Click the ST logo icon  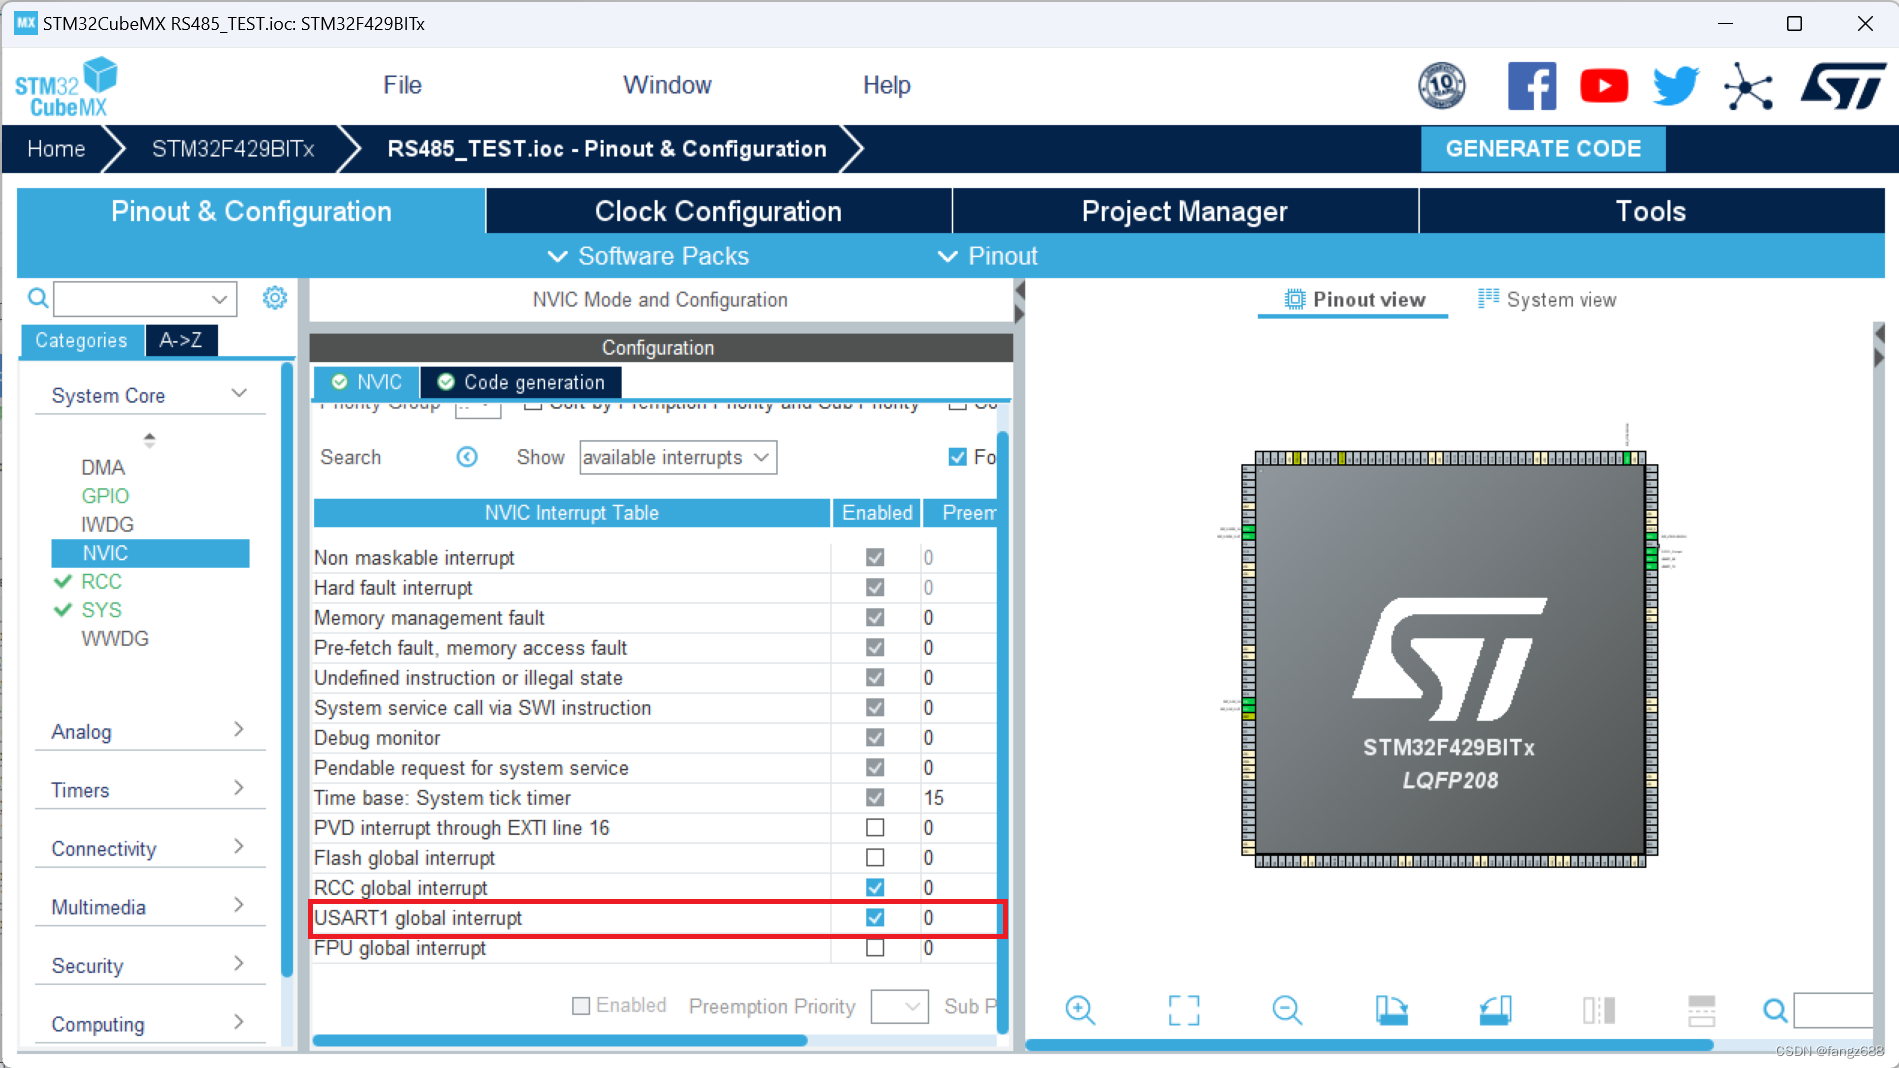tap(1843, 87)
